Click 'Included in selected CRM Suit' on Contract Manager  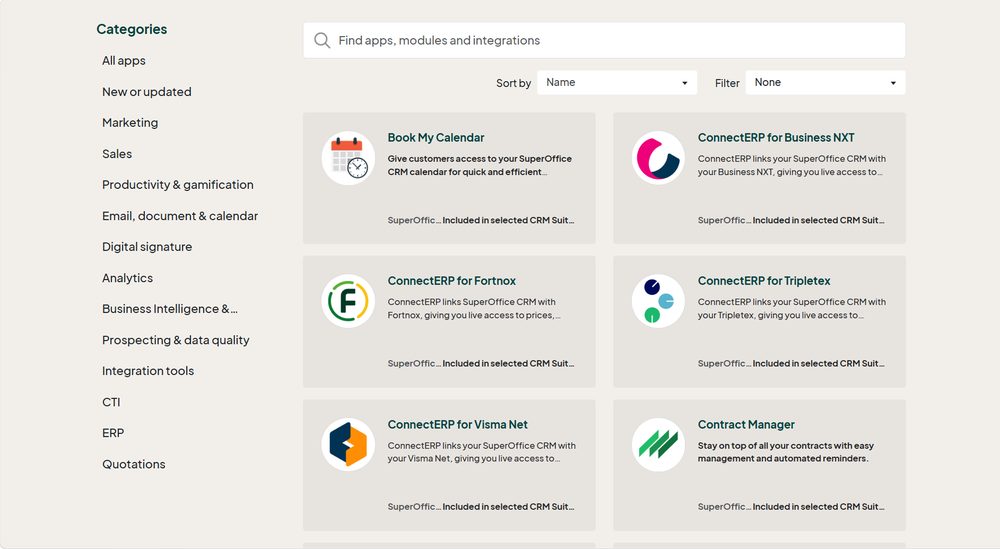[818, 506]
